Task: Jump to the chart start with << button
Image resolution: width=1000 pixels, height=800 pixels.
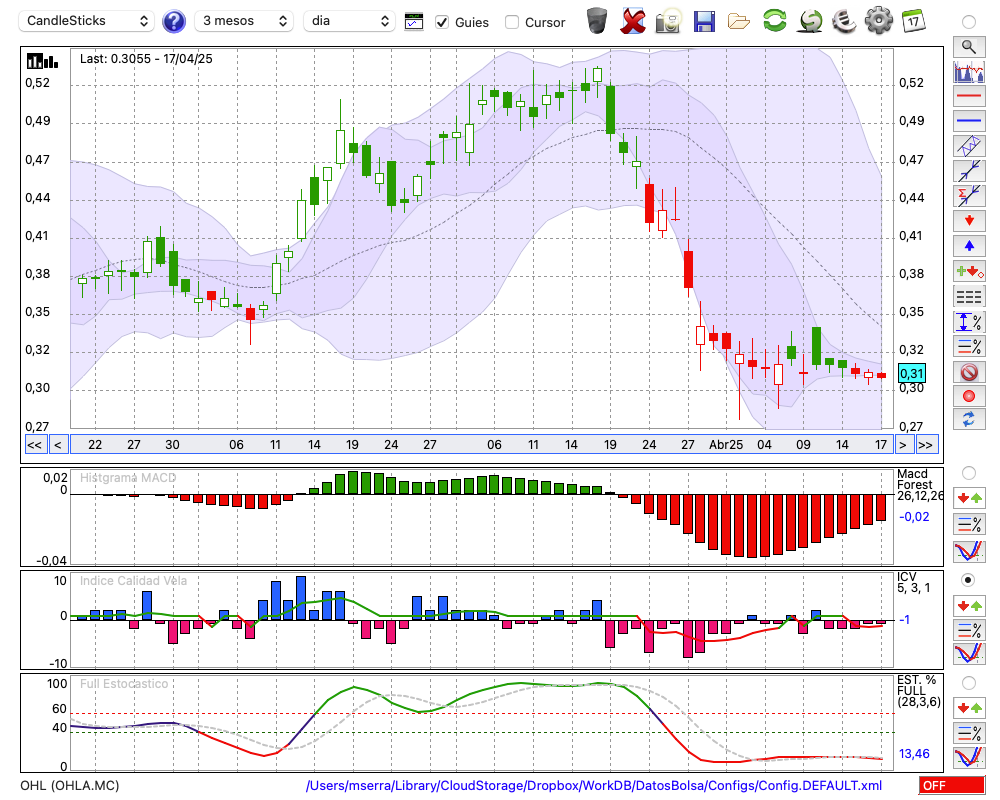Action: (34, 445)
